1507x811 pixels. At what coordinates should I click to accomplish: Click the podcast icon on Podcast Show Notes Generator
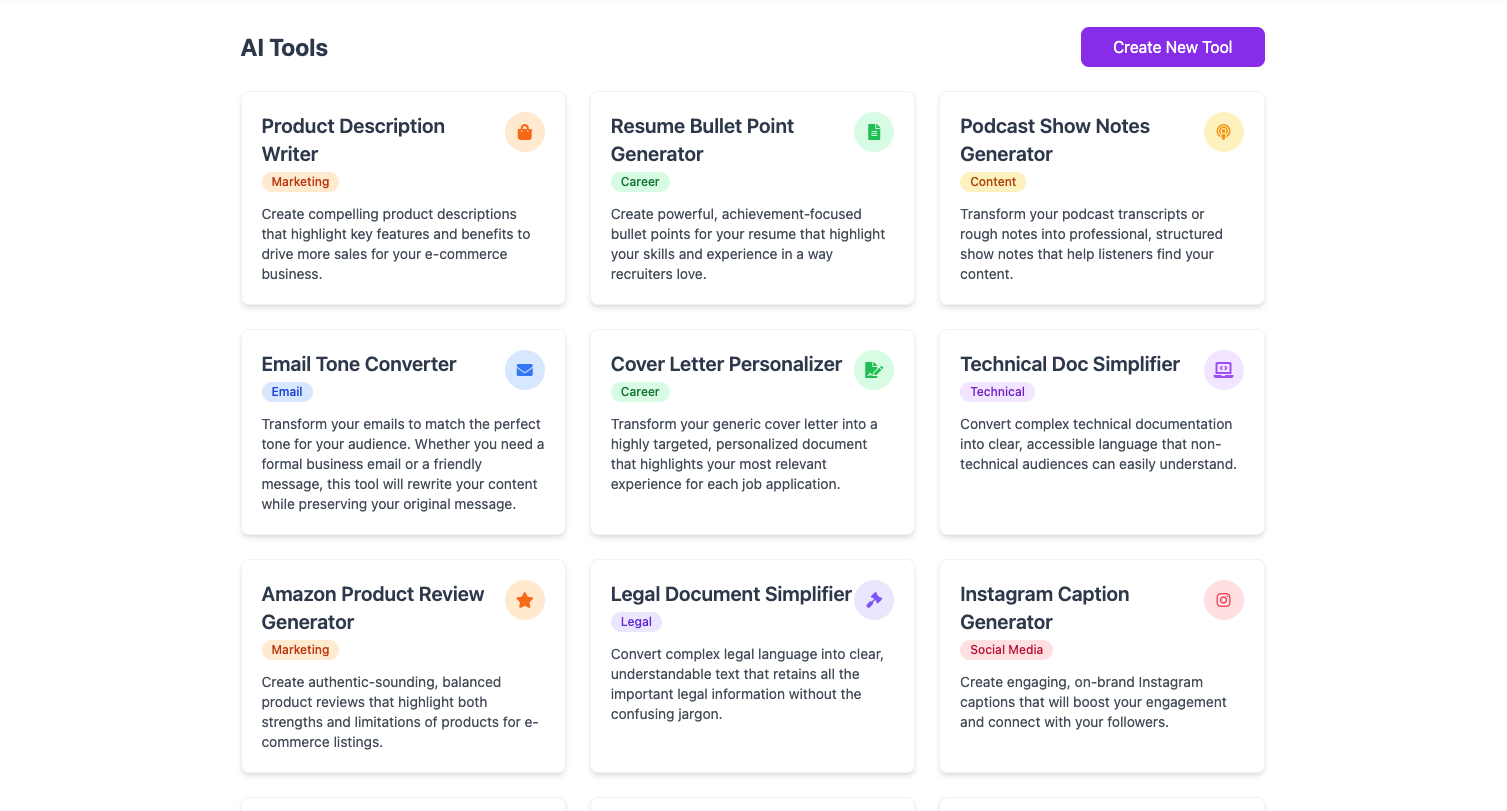click(x=1222, y=131)
